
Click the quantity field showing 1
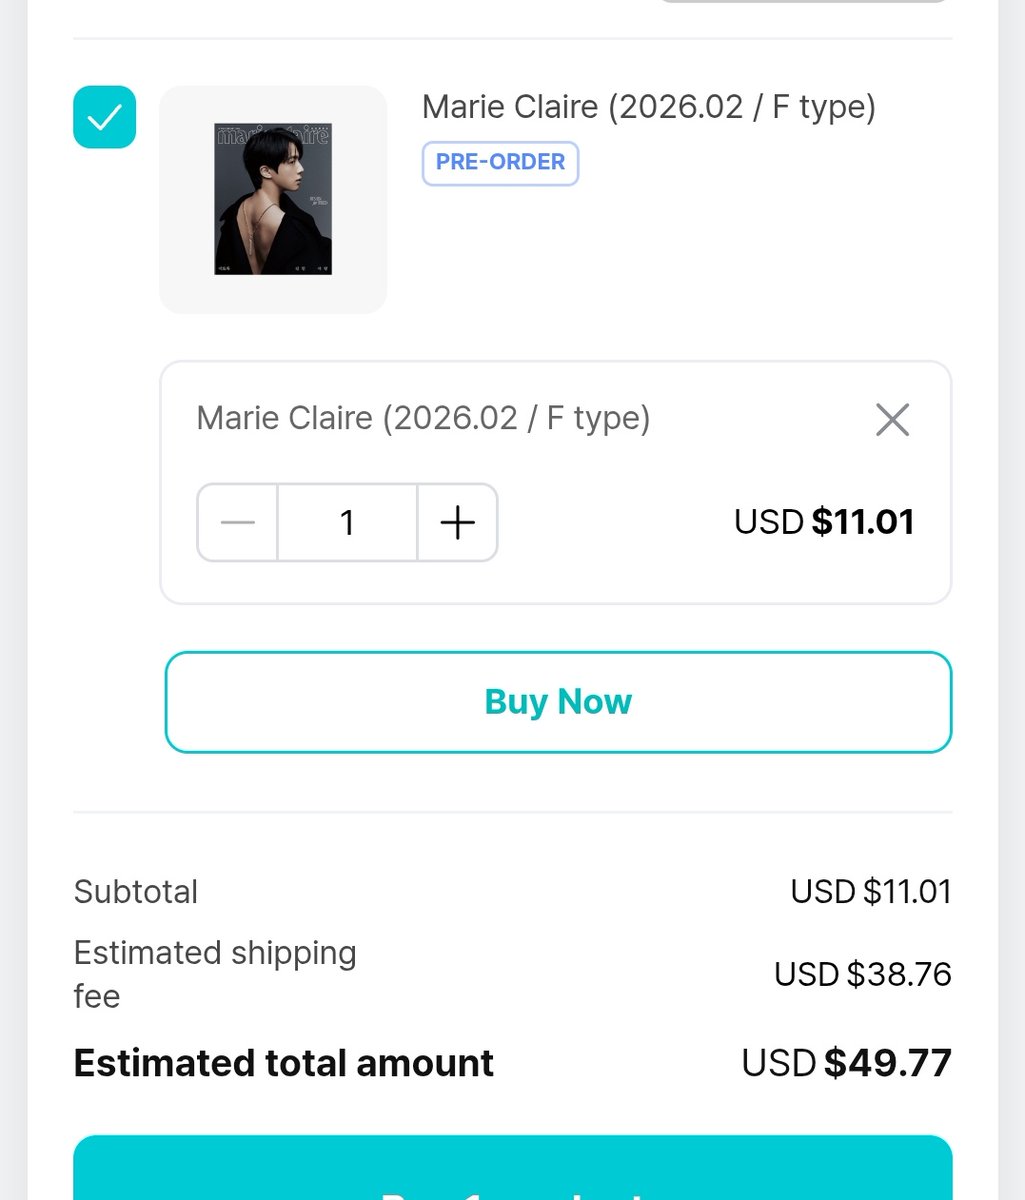click(x=347, y=523)
